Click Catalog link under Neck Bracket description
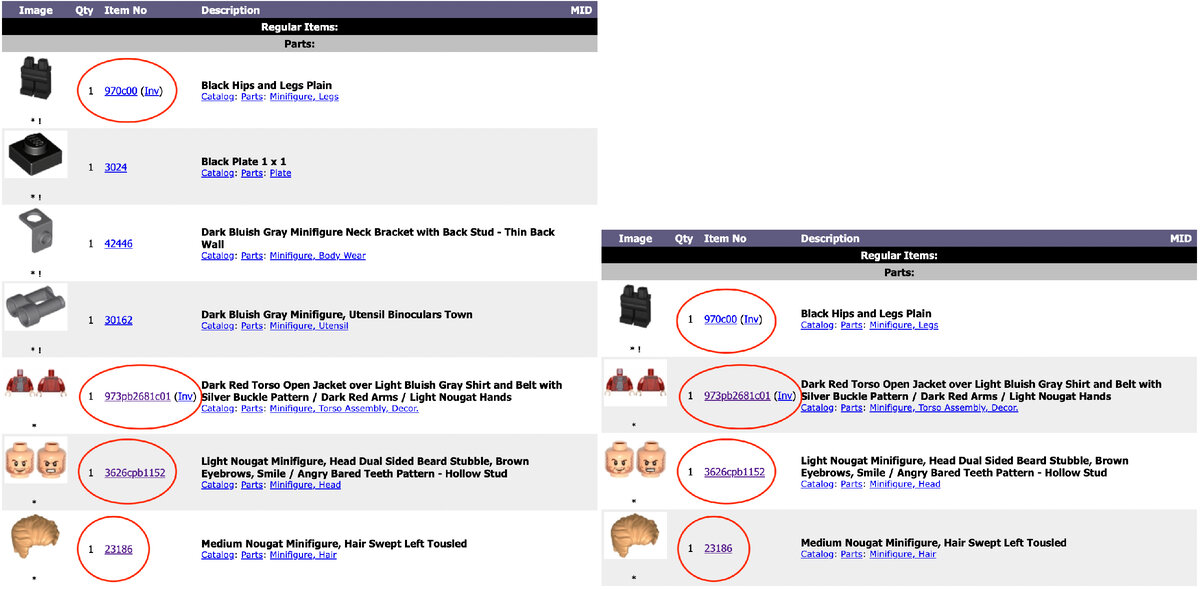This screenshot has width=1200, height=589. click(217, 256)
